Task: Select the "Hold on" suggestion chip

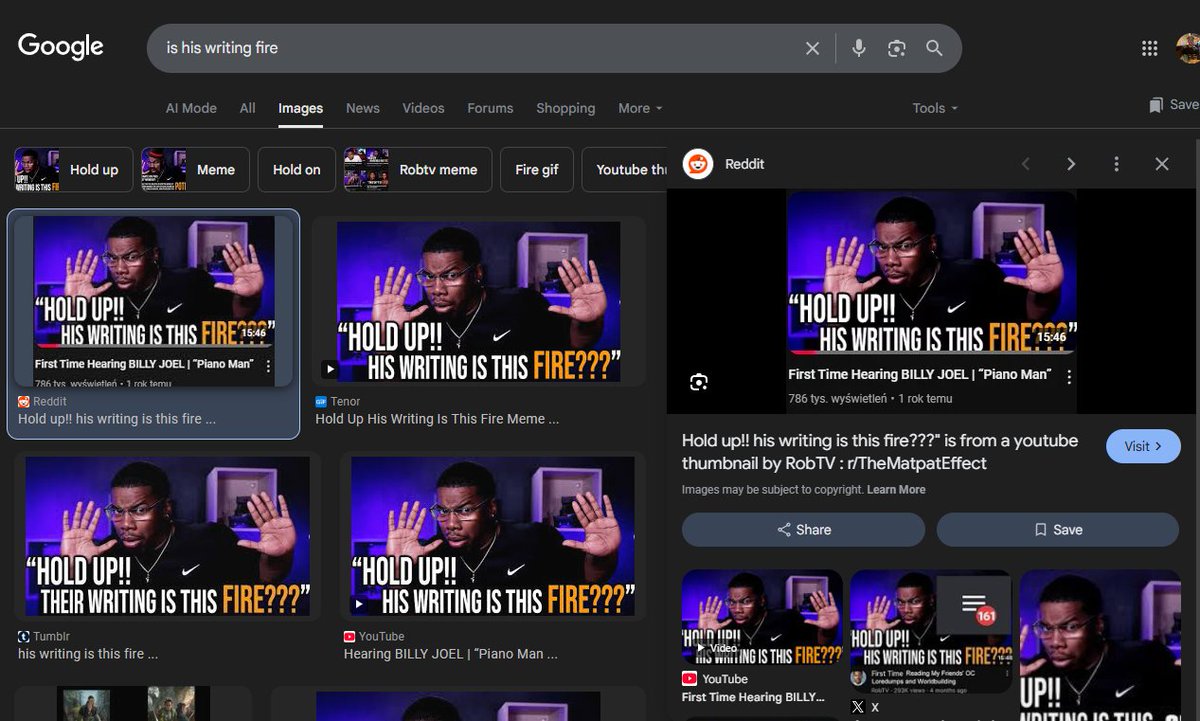Action: click(x=296, y=170)
